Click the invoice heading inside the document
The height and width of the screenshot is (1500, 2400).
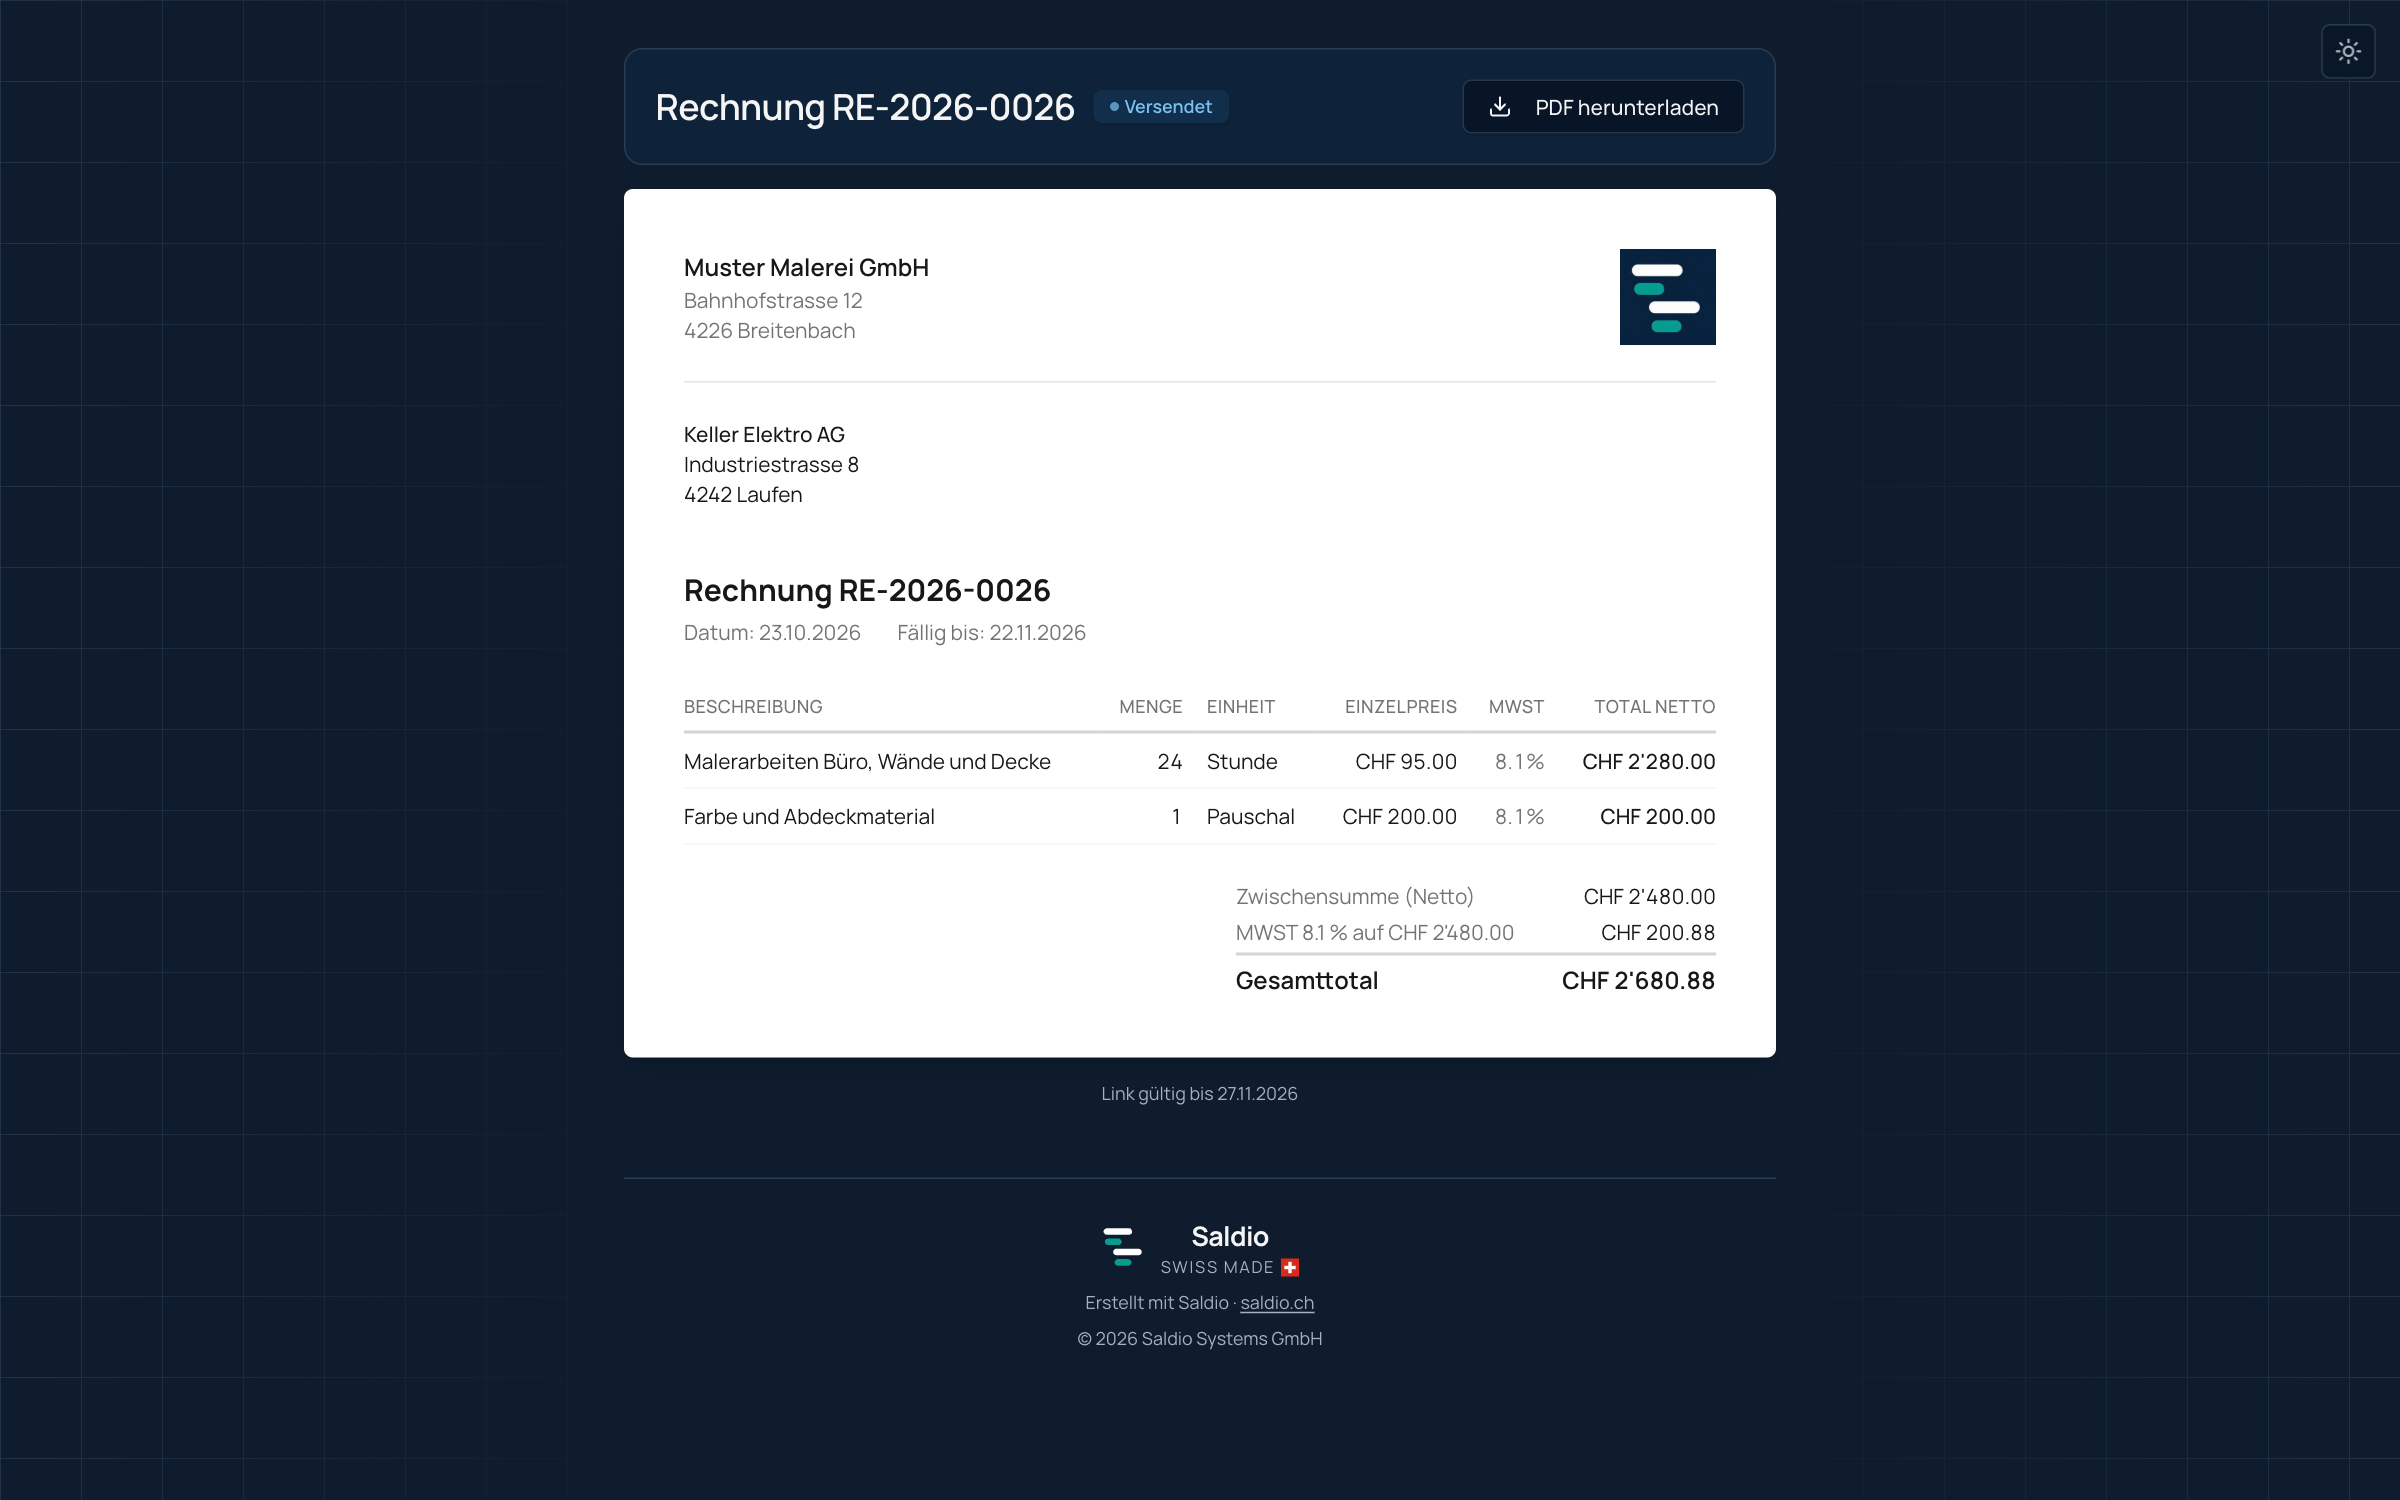pos(866,590)
